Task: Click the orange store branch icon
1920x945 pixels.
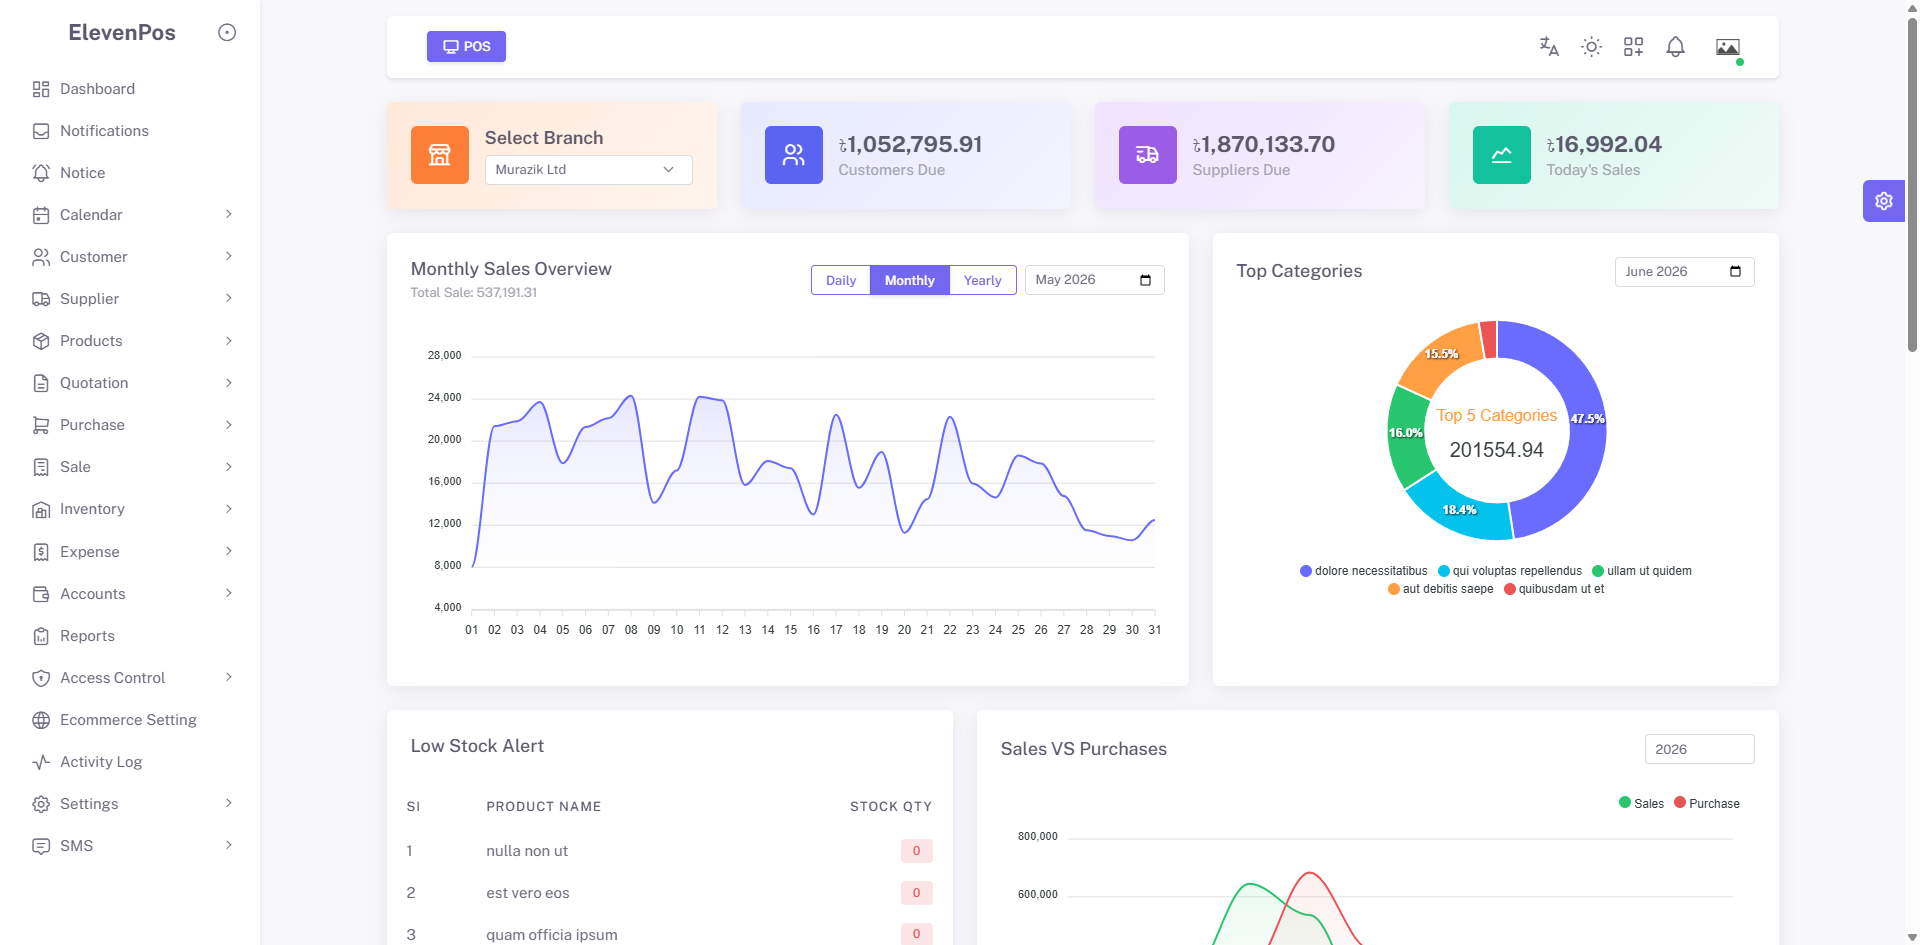Action: coord(440,155)
